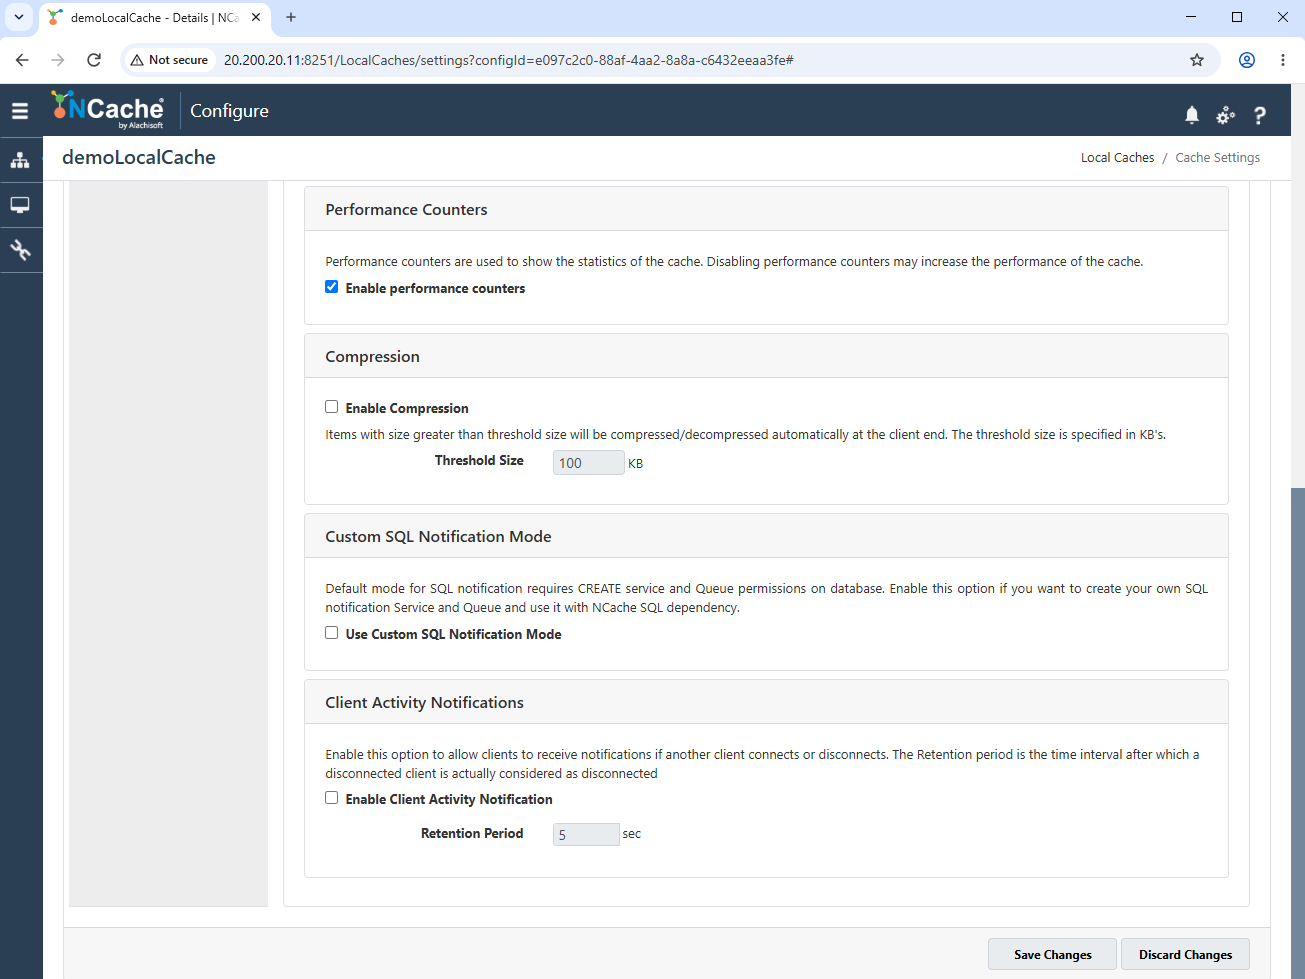Open the settings gears icon

1225,116
